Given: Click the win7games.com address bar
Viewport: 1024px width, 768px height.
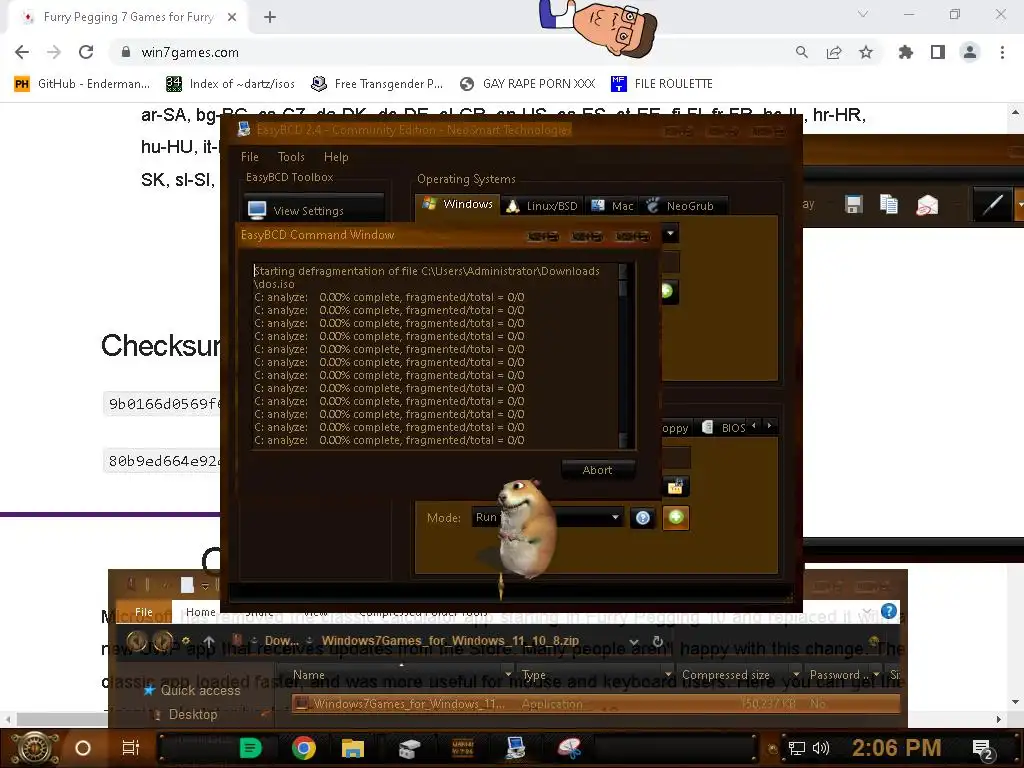Looking at the screenshot, I should [x=451, y=52].
